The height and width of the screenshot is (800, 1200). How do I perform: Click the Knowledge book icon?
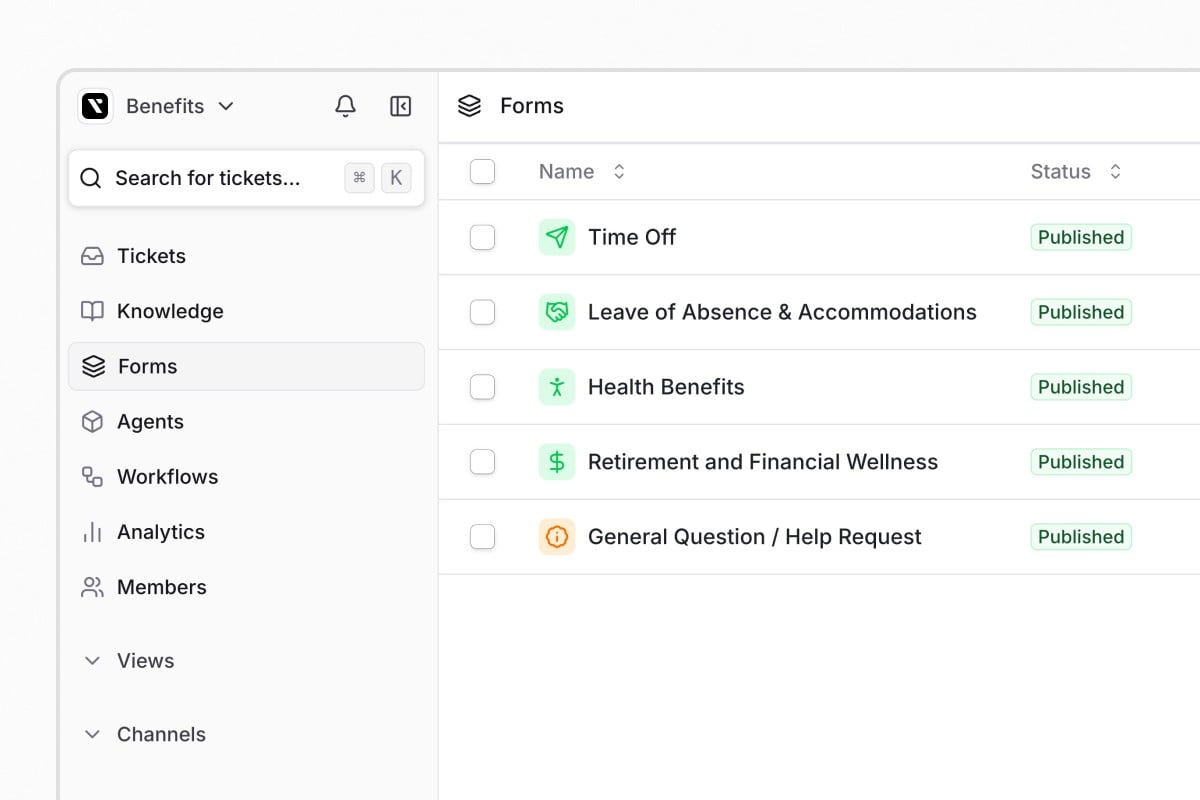pyautogui.click(x=92, y=311)
